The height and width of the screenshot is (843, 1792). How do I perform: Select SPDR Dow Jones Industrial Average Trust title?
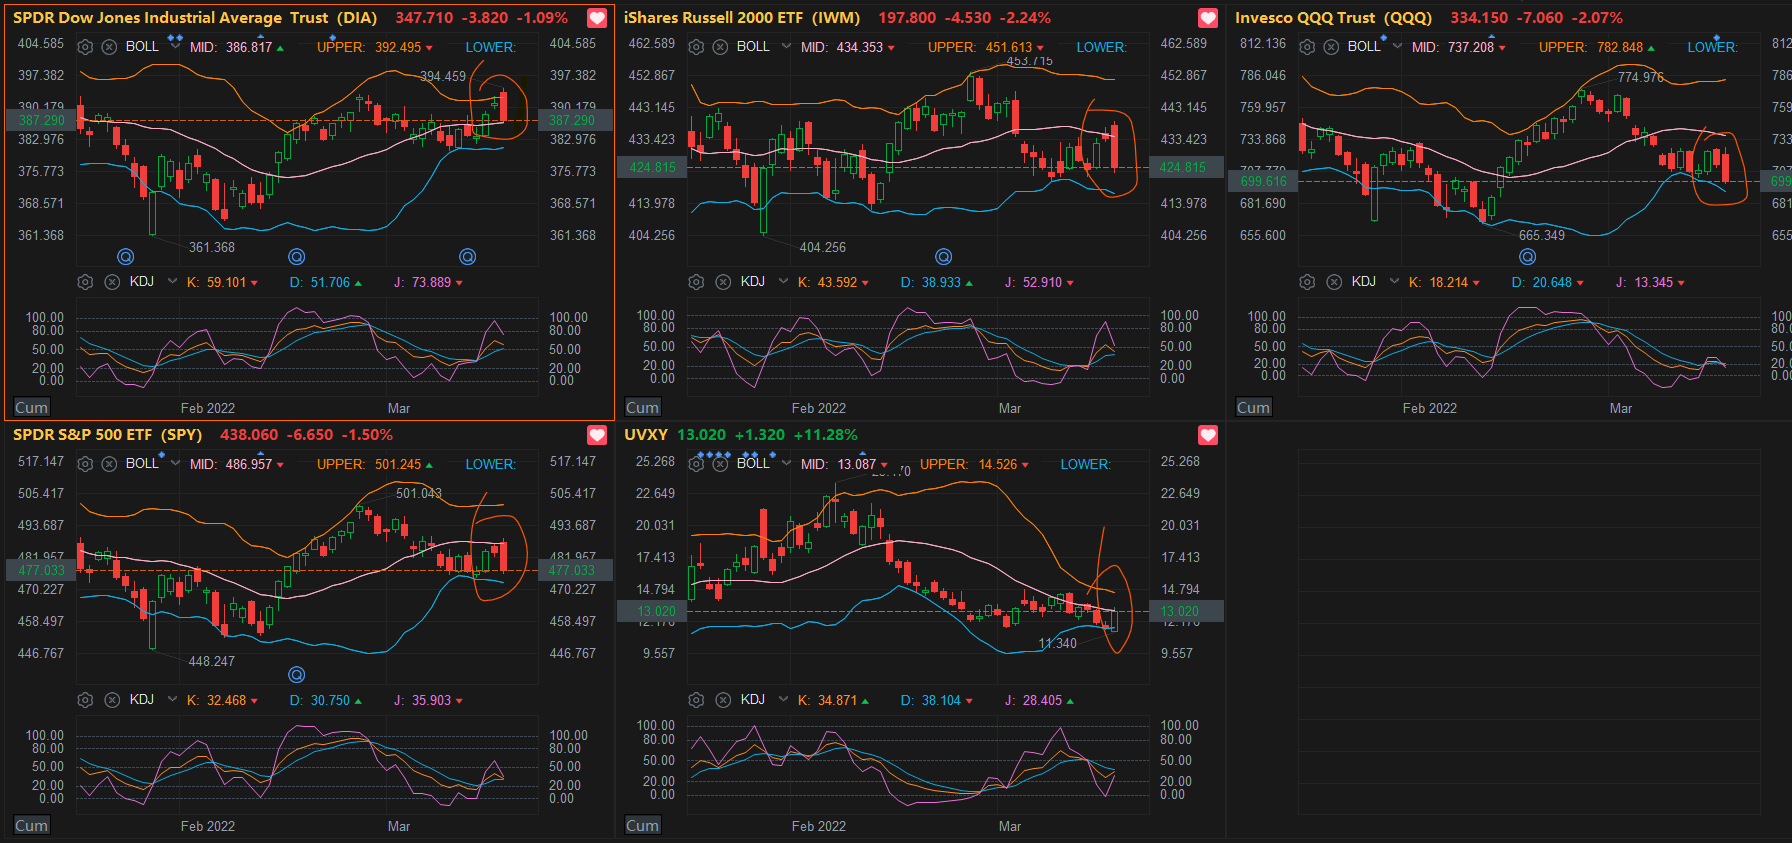click(195, 18)
